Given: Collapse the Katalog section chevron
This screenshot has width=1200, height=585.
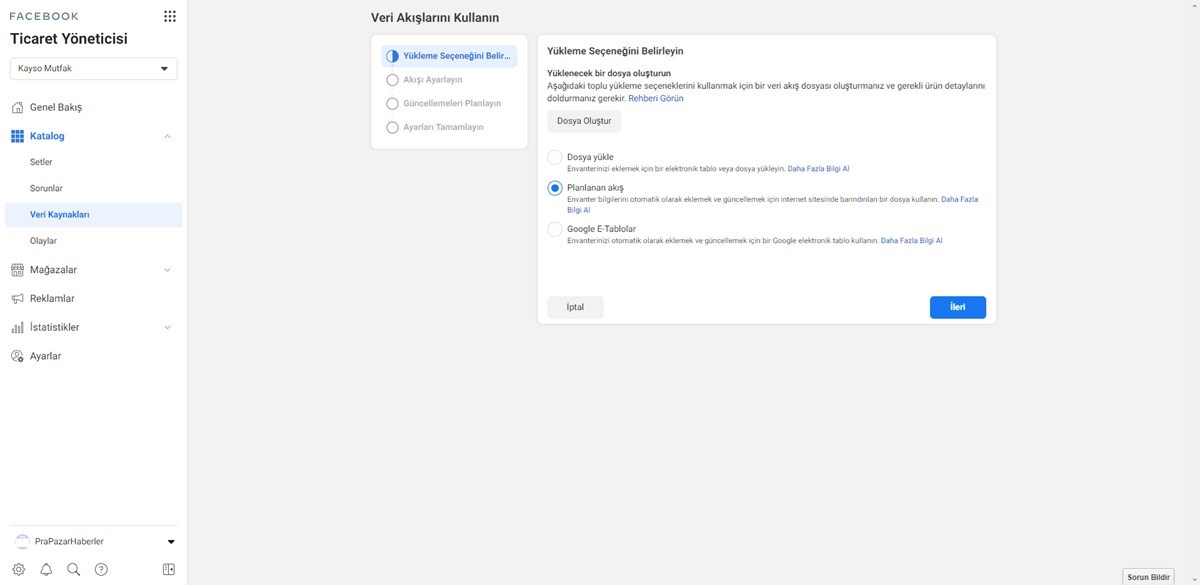Looking at the screenshot, I should point(167,136).
